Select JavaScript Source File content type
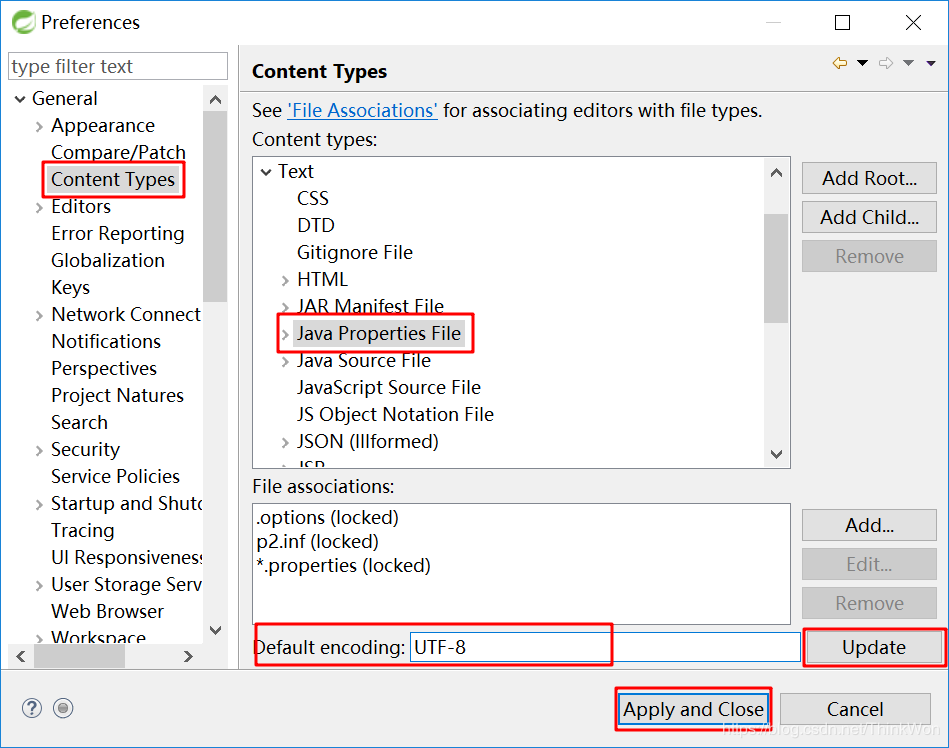The height and width of the screenshot is (748, 949). click(389, 387)
